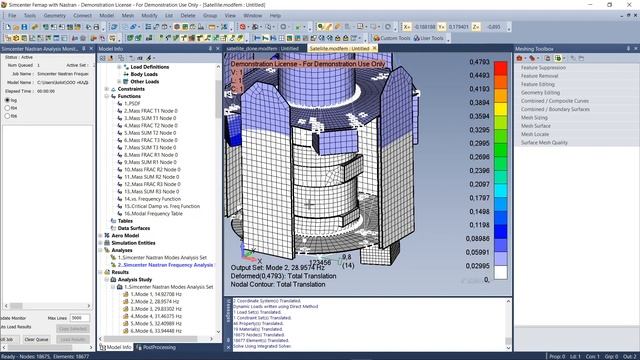This screenshot has width=640, height=360.
Task: Close the Satellite.modfem view tab
Action: (374, 48)
